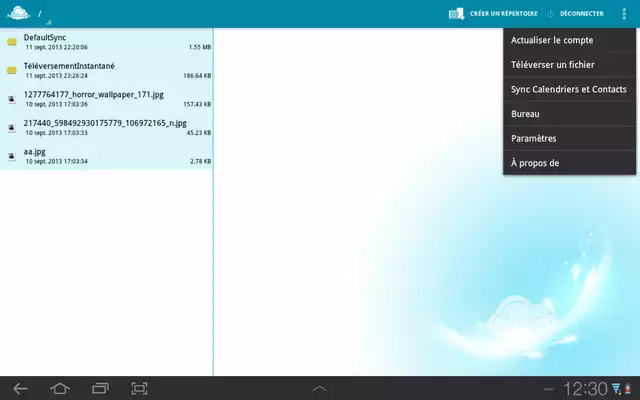Open À propos de entry

point(569,163)
